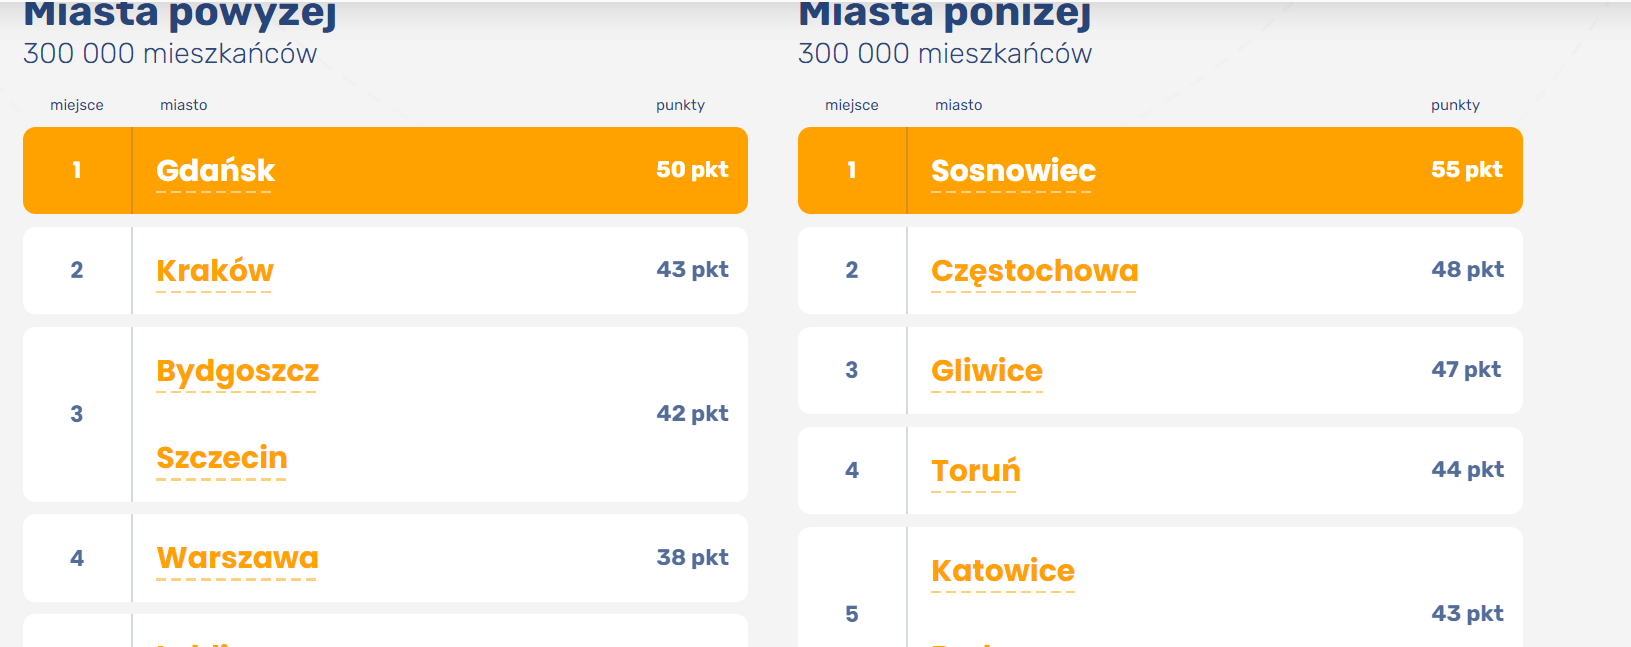Open the Szczecin city link
Screen dimensions: 1631x647
[x=221, y=458]
